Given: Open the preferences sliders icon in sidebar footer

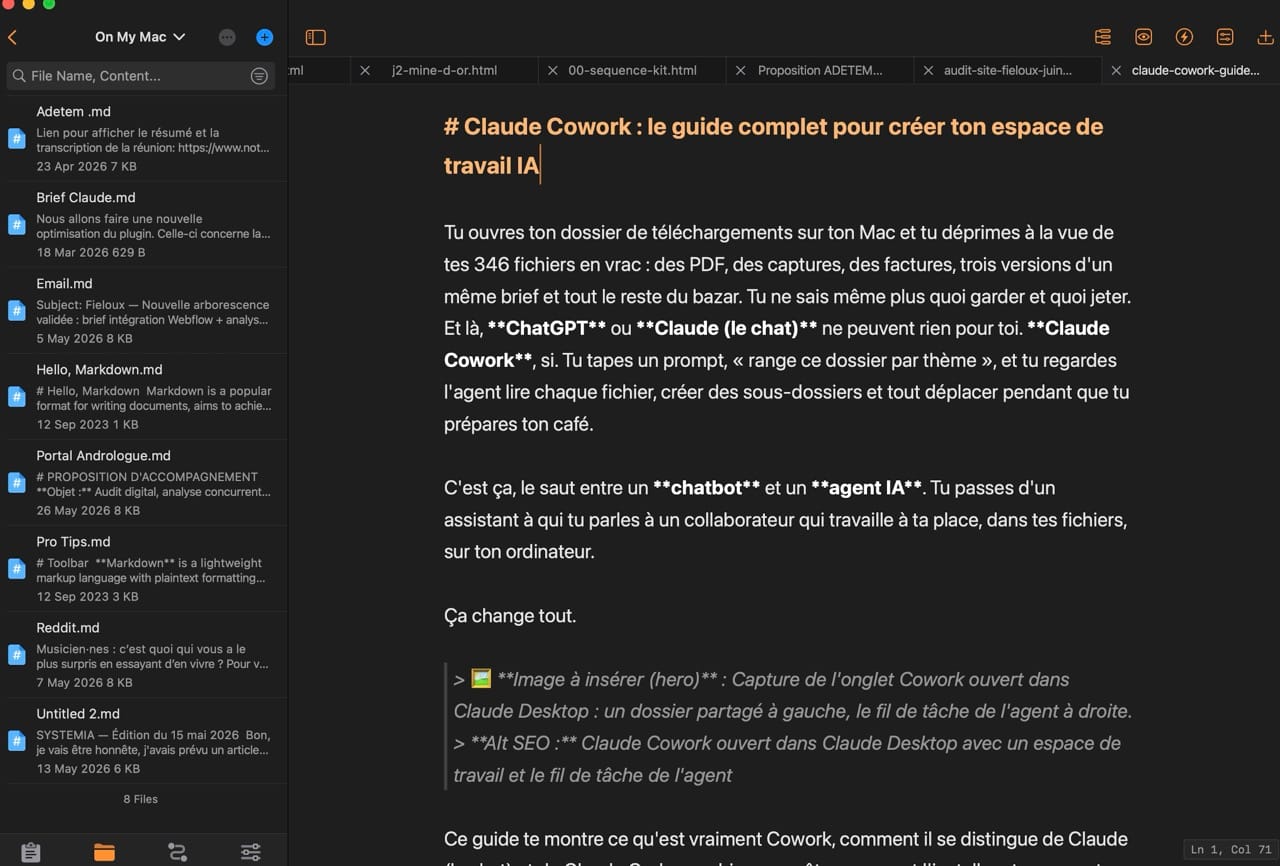Looking at the screenshot, I should (251, 852).
